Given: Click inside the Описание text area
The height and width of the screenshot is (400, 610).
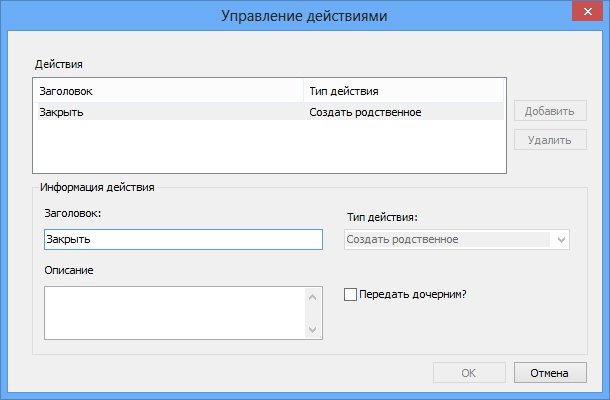Looking at the screenshot, I should (x=174, y=313).
